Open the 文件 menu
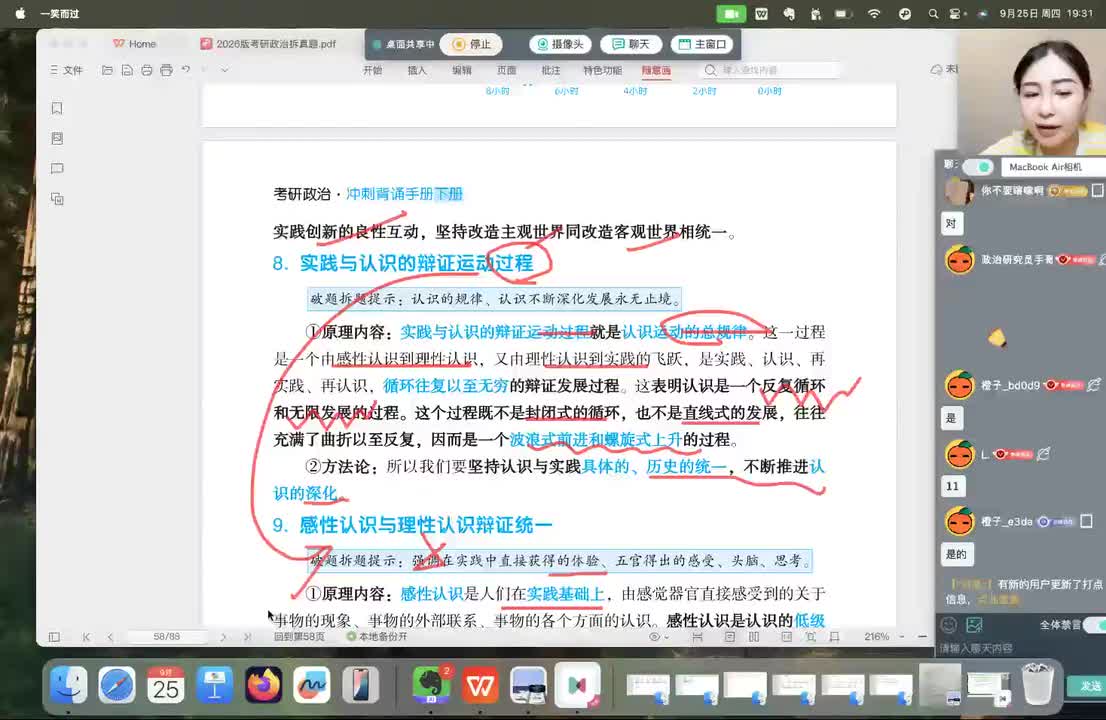This screenshot has width=1106, height=720. point(66,70)
